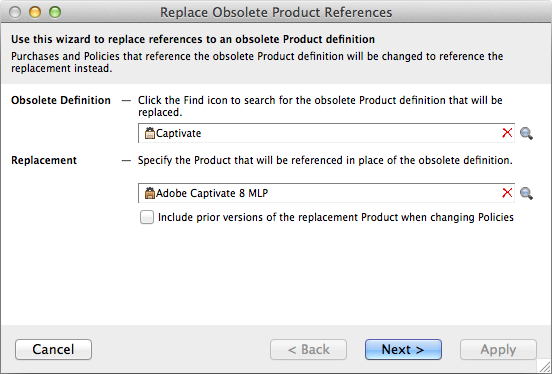Clear the Captivate obsolete definition with red X
The width and height of the screenshot is (552, 374).
(x=507, y=133)
